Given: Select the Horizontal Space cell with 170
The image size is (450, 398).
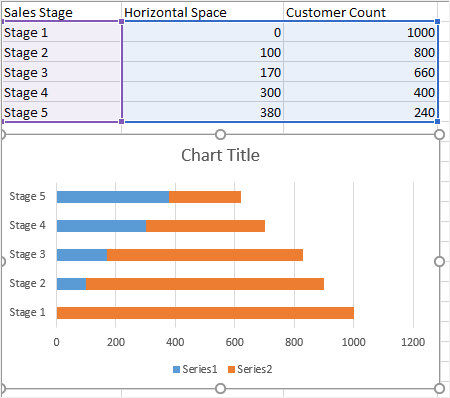Looking at the screenshot, I should pyautogui.click(x=203, y=72).
